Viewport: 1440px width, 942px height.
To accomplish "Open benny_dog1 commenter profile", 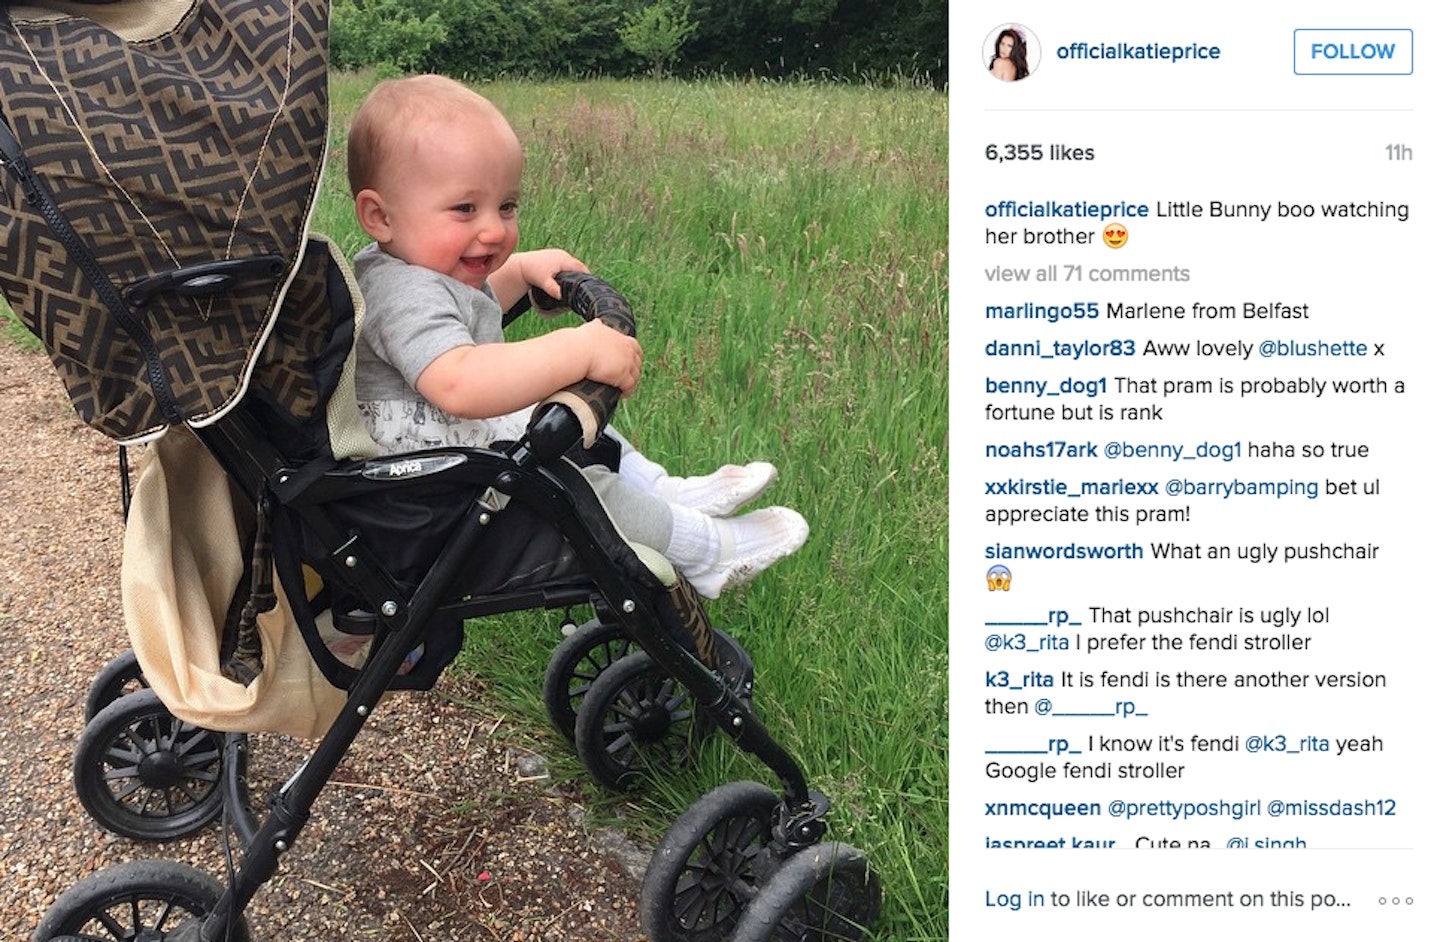I will click(x=1046, y=385).
